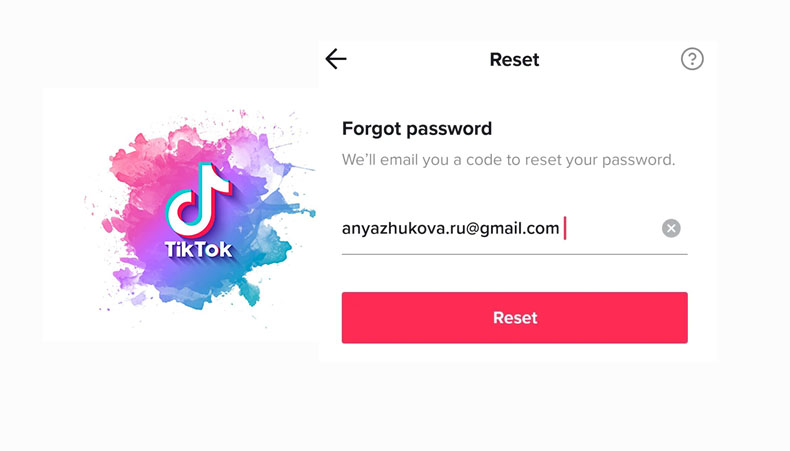Viewport: 790px width, 451px height.
Task: Click the pink text cursor after the email
Action: pyautogui.click(x=565, y=228)
